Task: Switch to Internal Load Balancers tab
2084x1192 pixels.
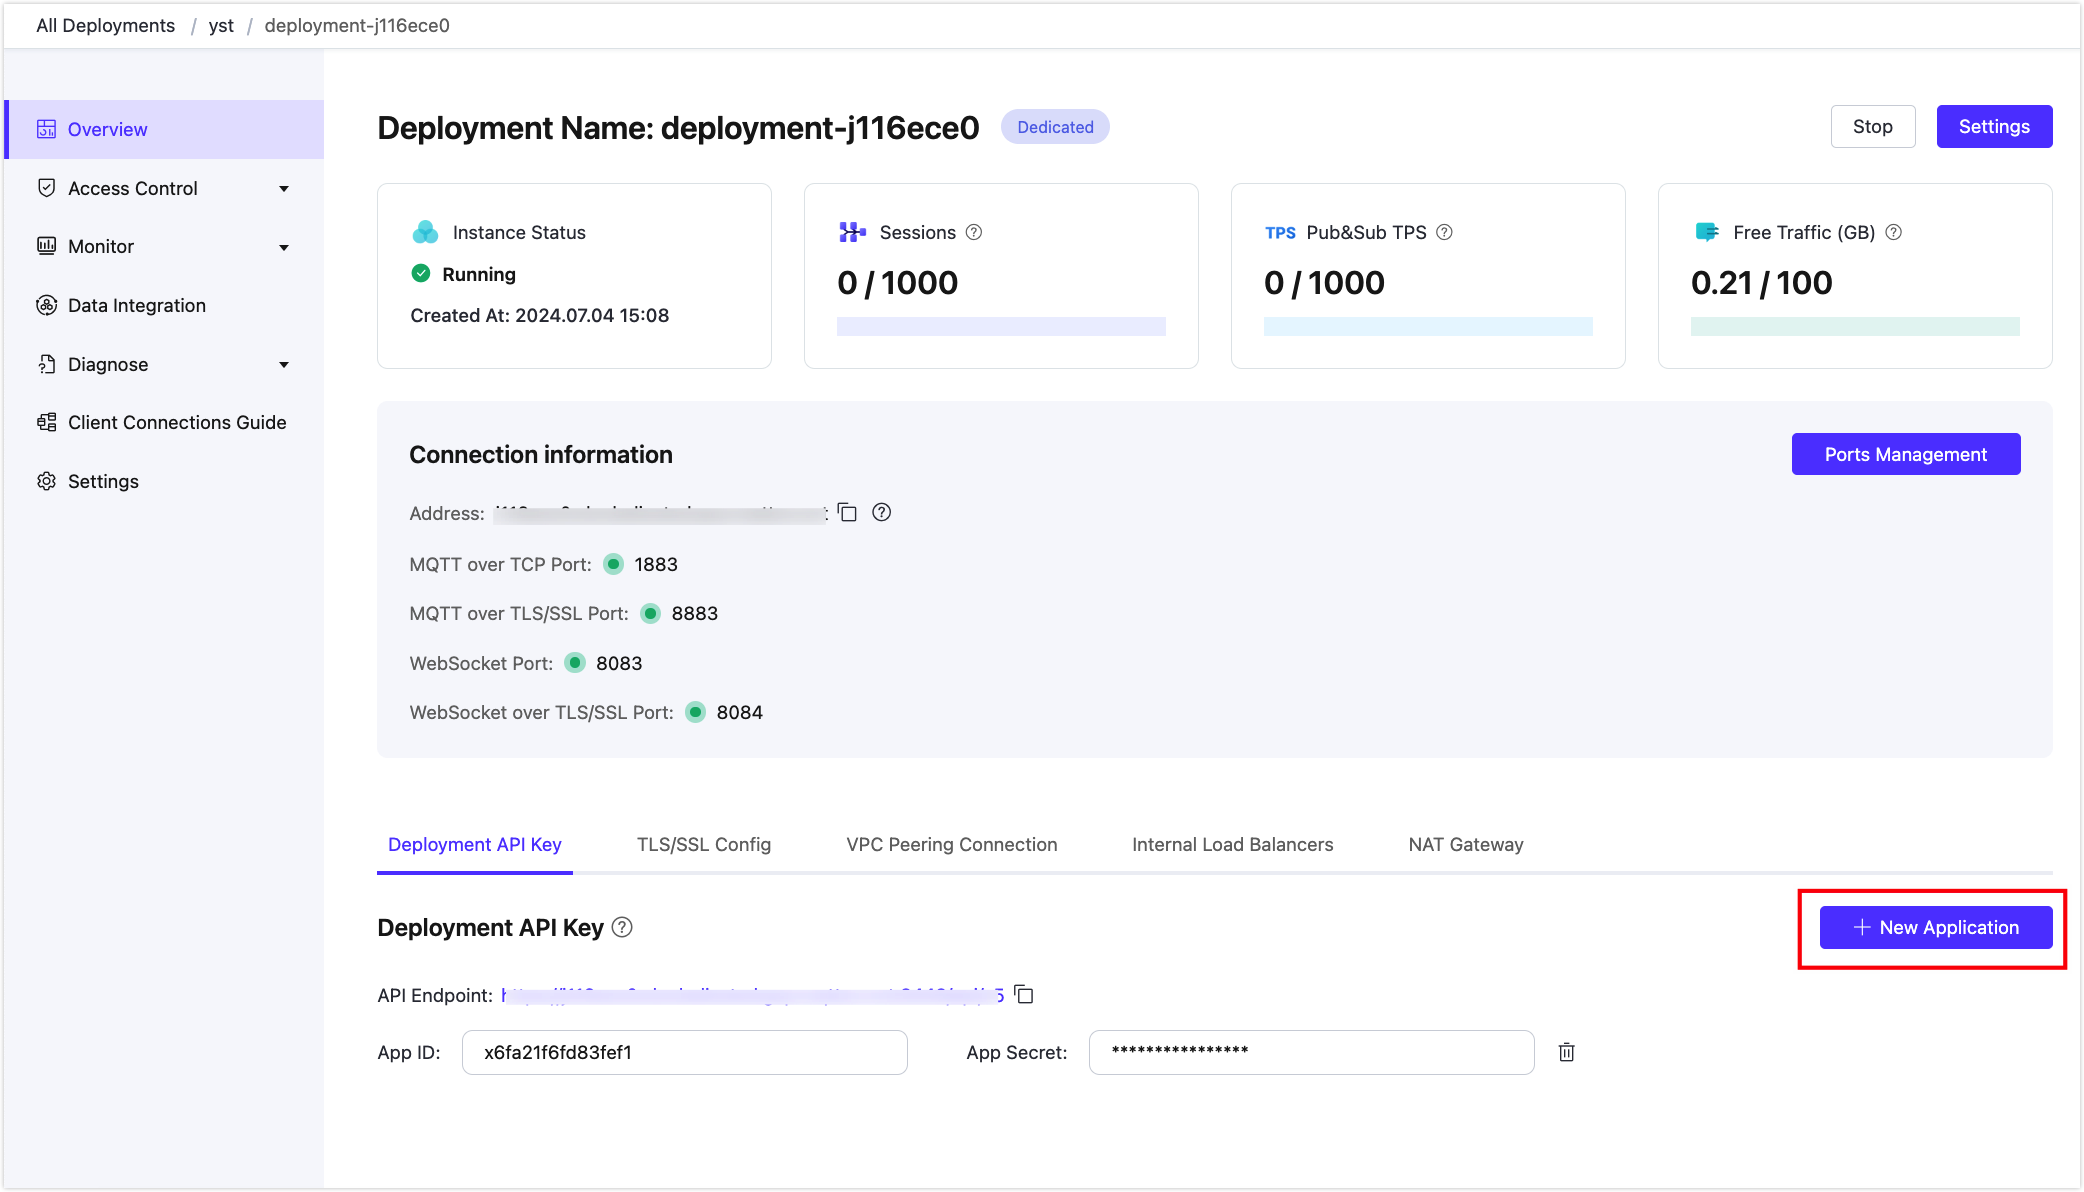Action: (1232, 844)
